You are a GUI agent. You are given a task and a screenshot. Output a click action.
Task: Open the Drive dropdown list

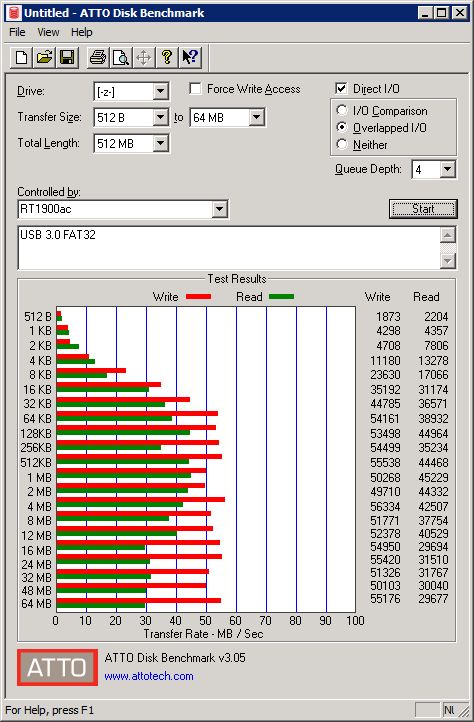[x=160, y=91]
